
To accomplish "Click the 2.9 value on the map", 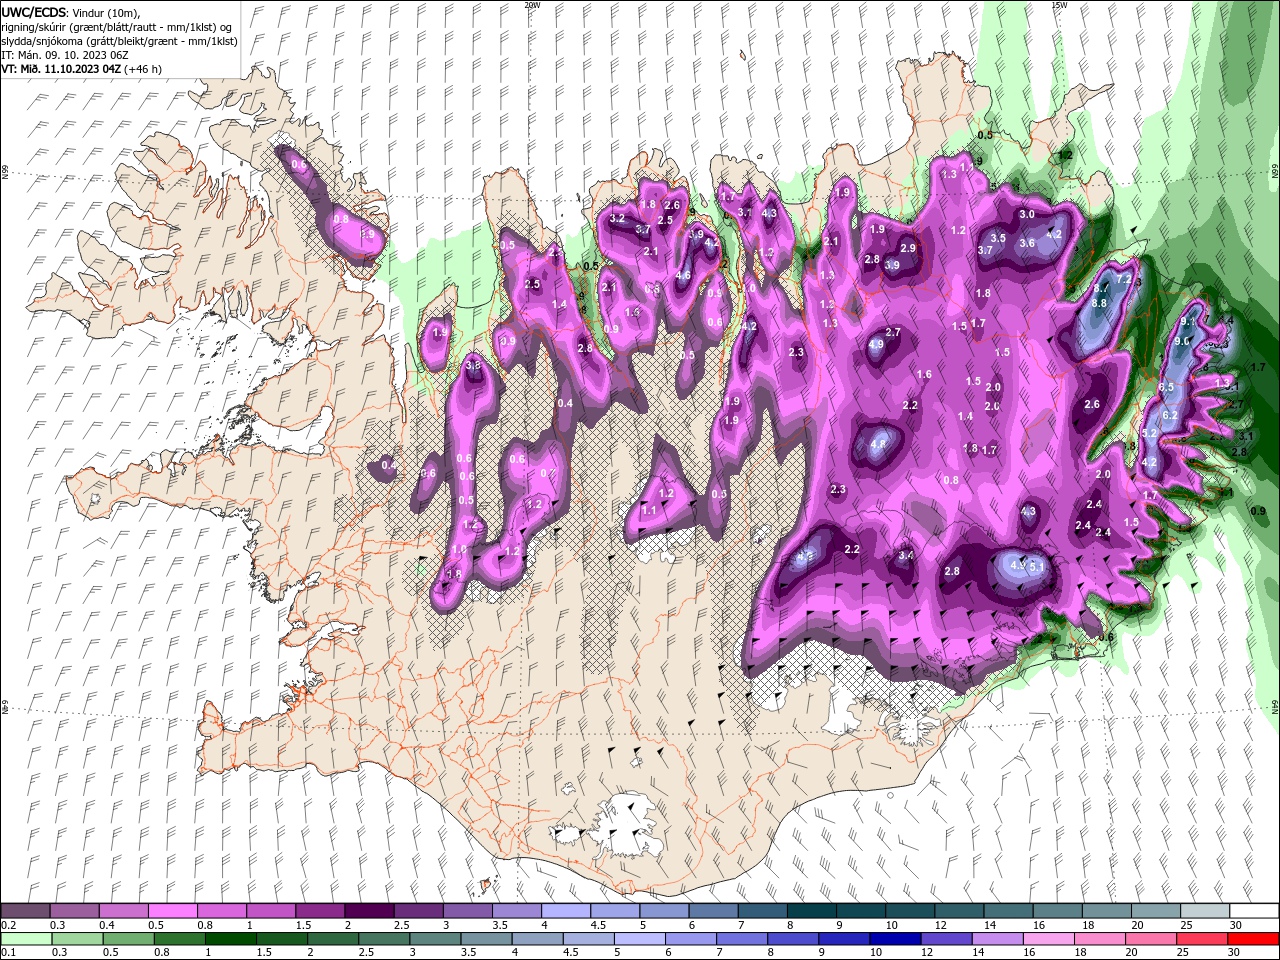I will point(908,248).
